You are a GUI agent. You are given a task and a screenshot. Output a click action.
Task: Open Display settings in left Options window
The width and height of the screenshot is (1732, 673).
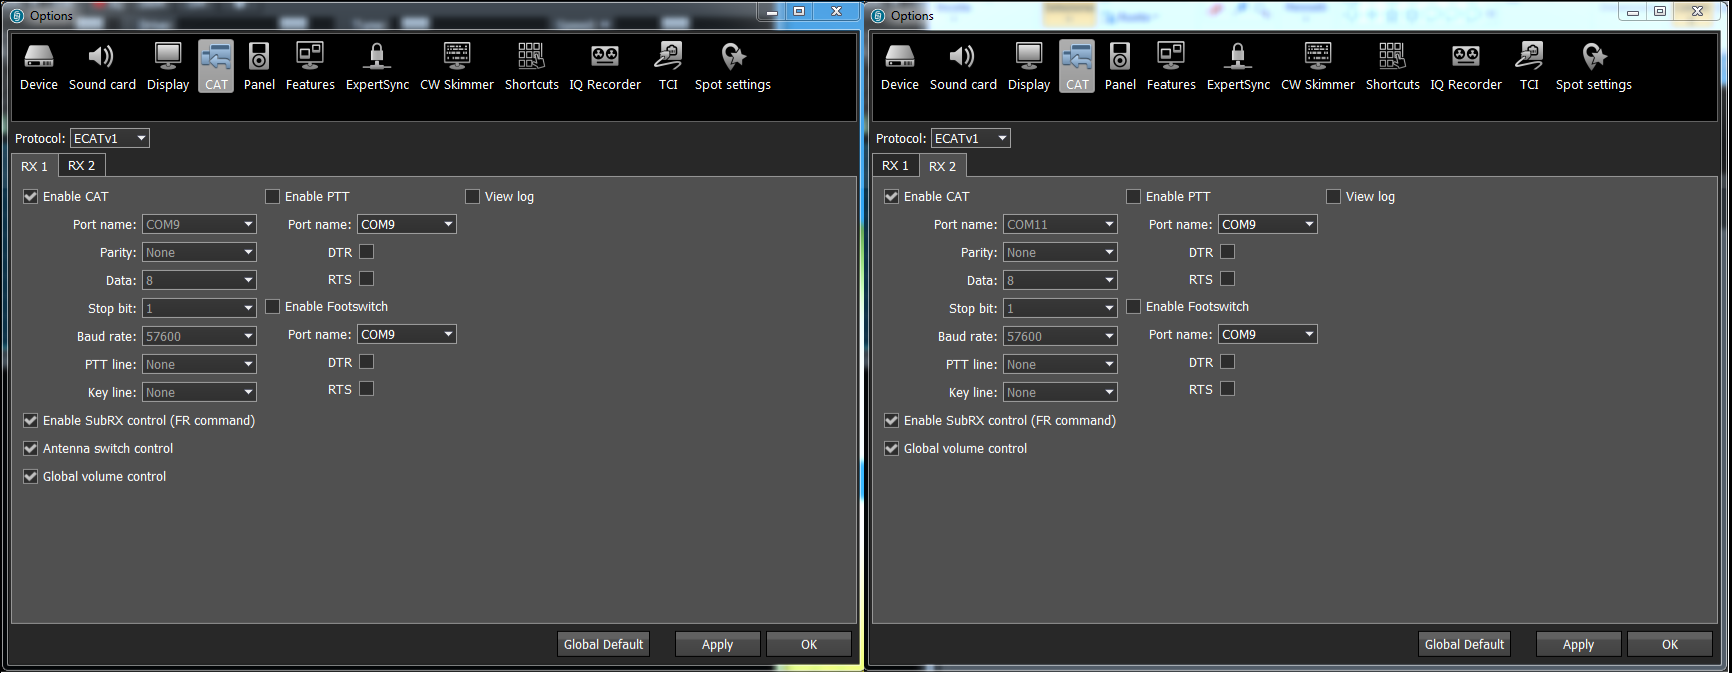click(x=168, y=67)
